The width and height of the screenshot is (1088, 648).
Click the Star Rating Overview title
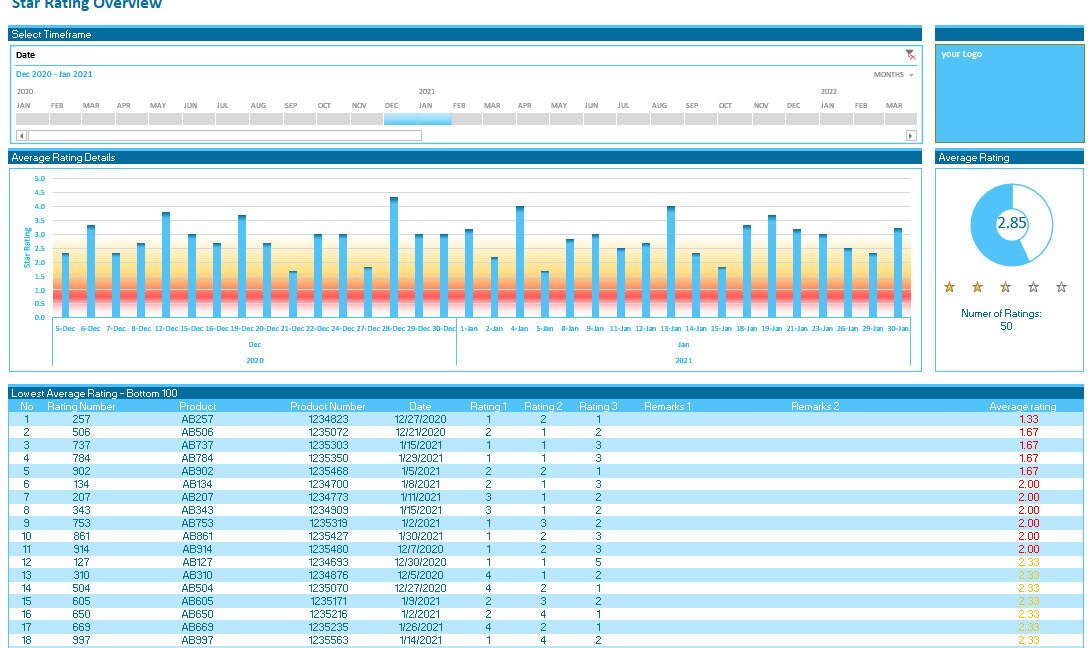click(x=88, y=6)
